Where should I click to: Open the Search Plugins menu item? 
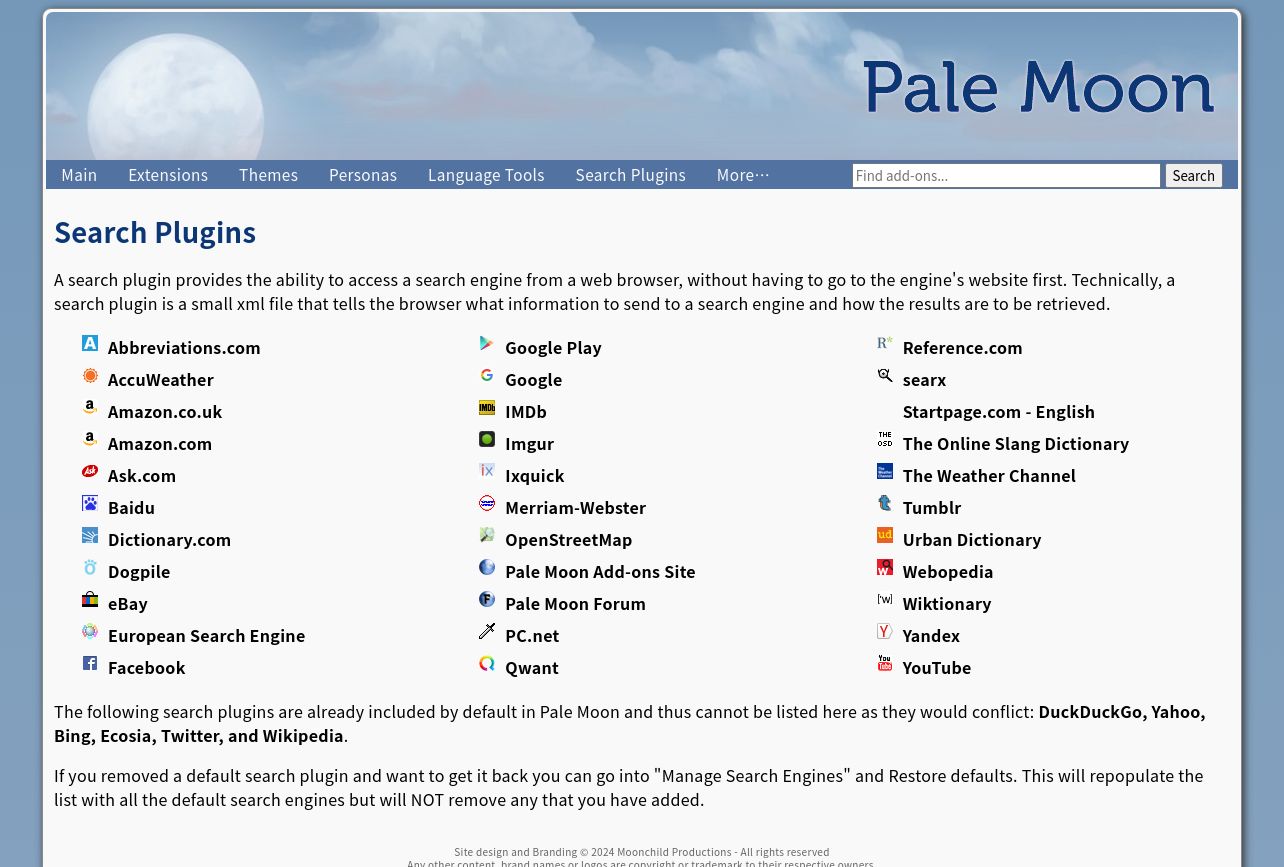click(630, 175)
